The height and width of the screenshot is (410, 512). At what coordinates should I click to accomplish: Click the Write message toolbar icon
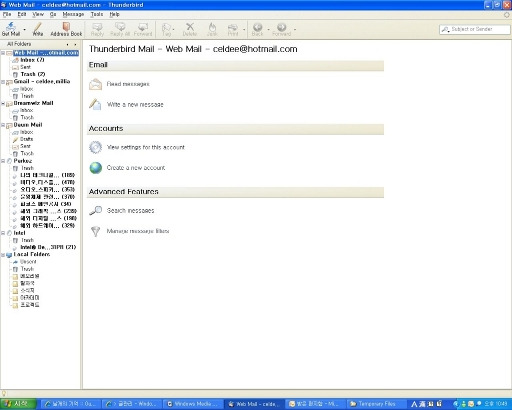(x=38, y=29)
